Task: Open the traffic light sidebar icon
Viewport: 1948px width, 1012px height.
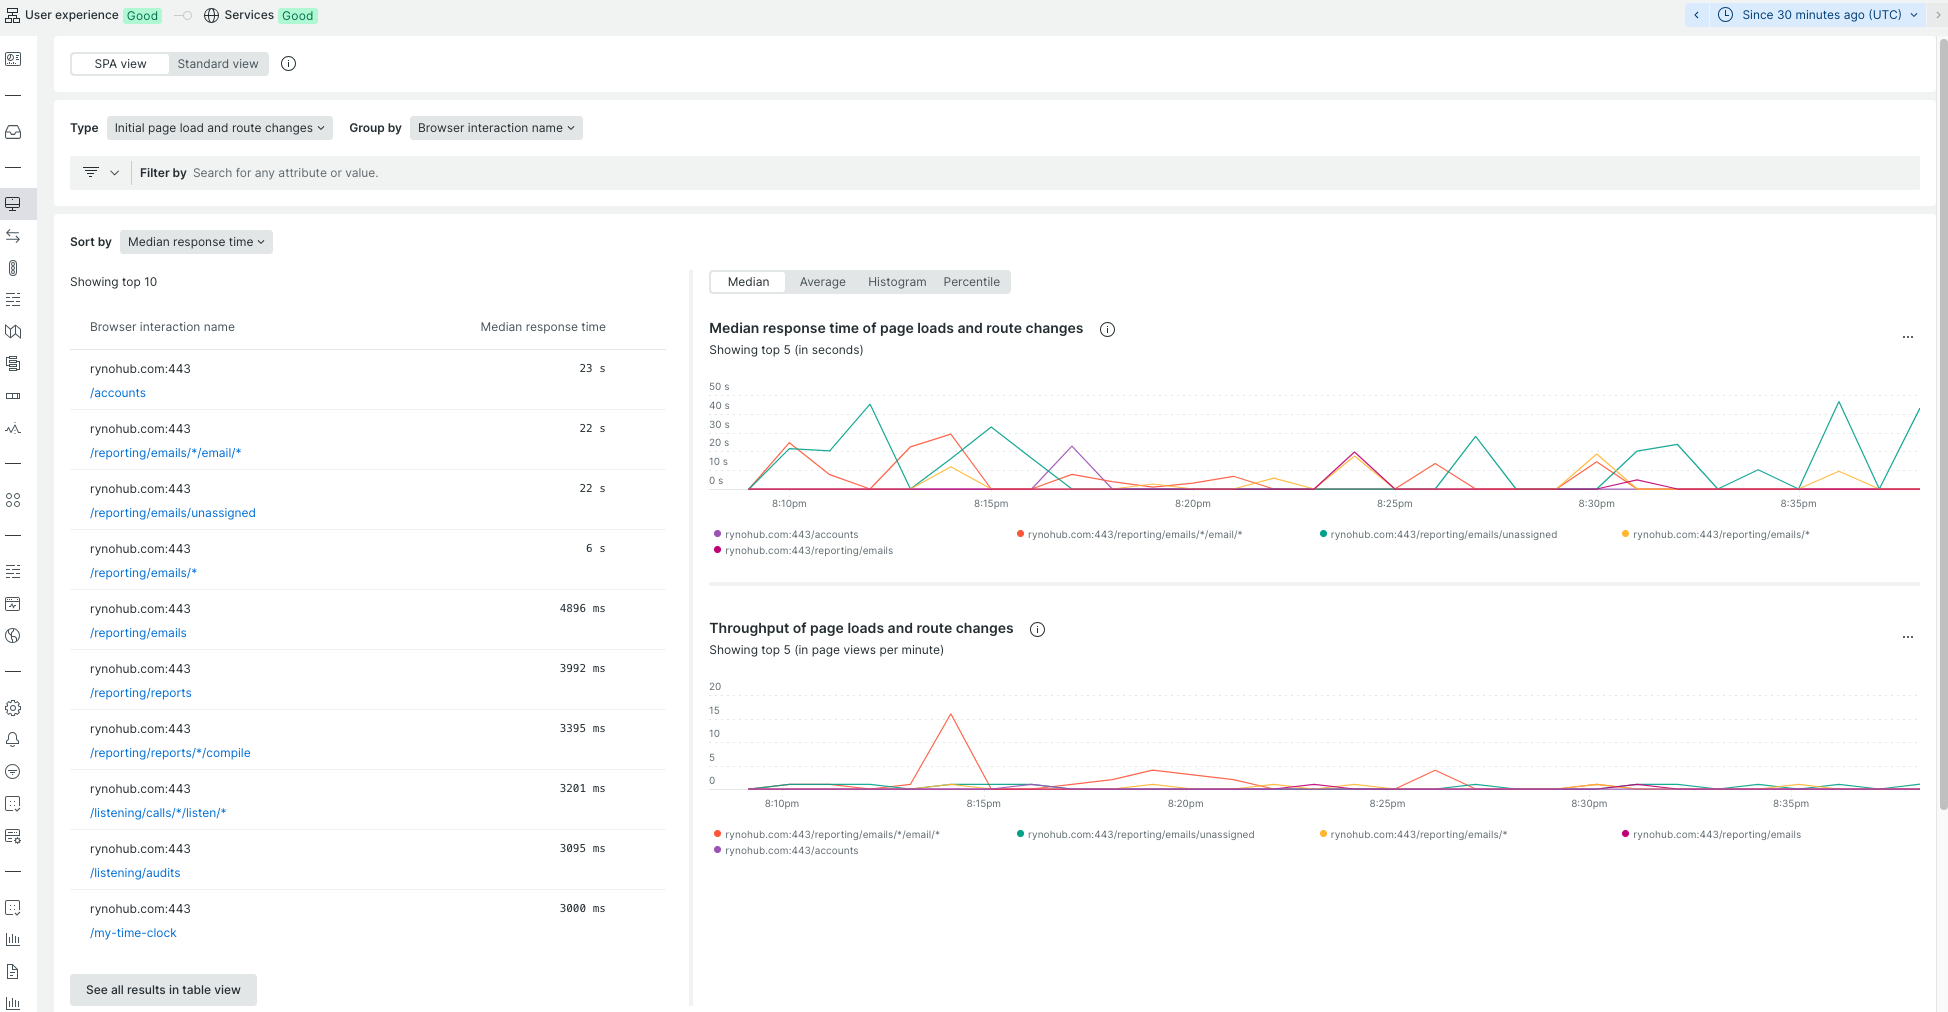Action: pos(13,268)
